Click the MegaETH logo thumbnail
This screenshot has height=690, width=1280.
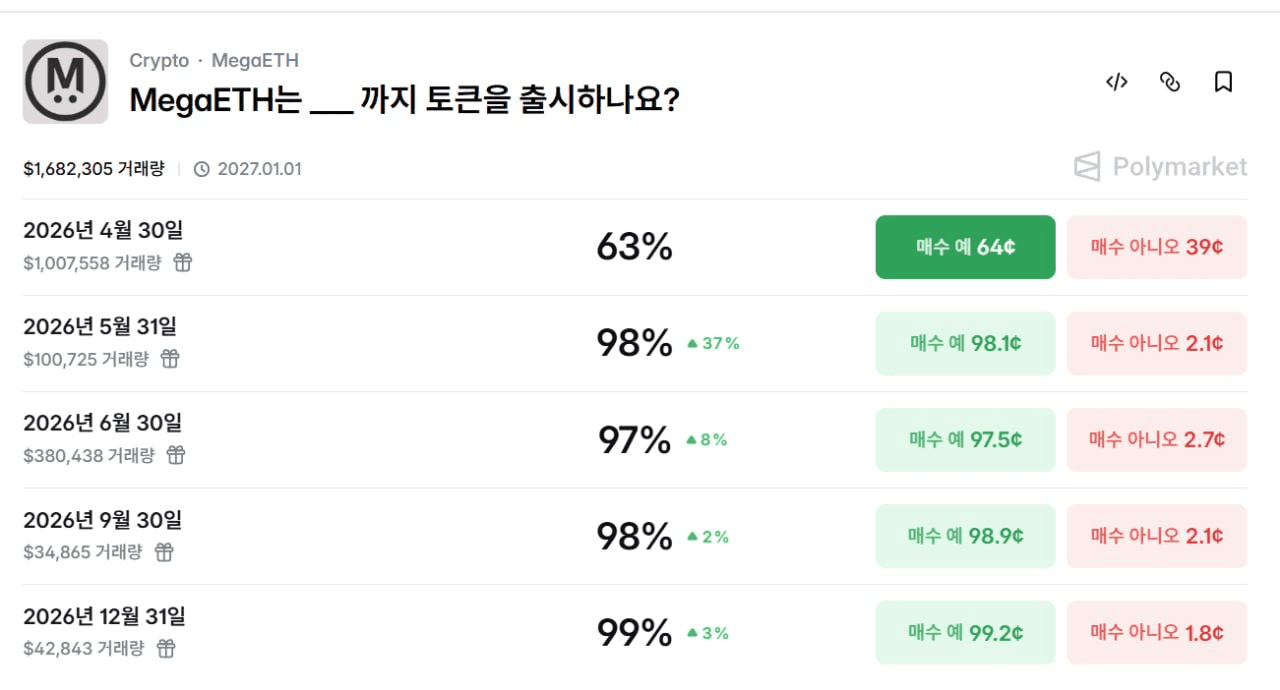65,82
